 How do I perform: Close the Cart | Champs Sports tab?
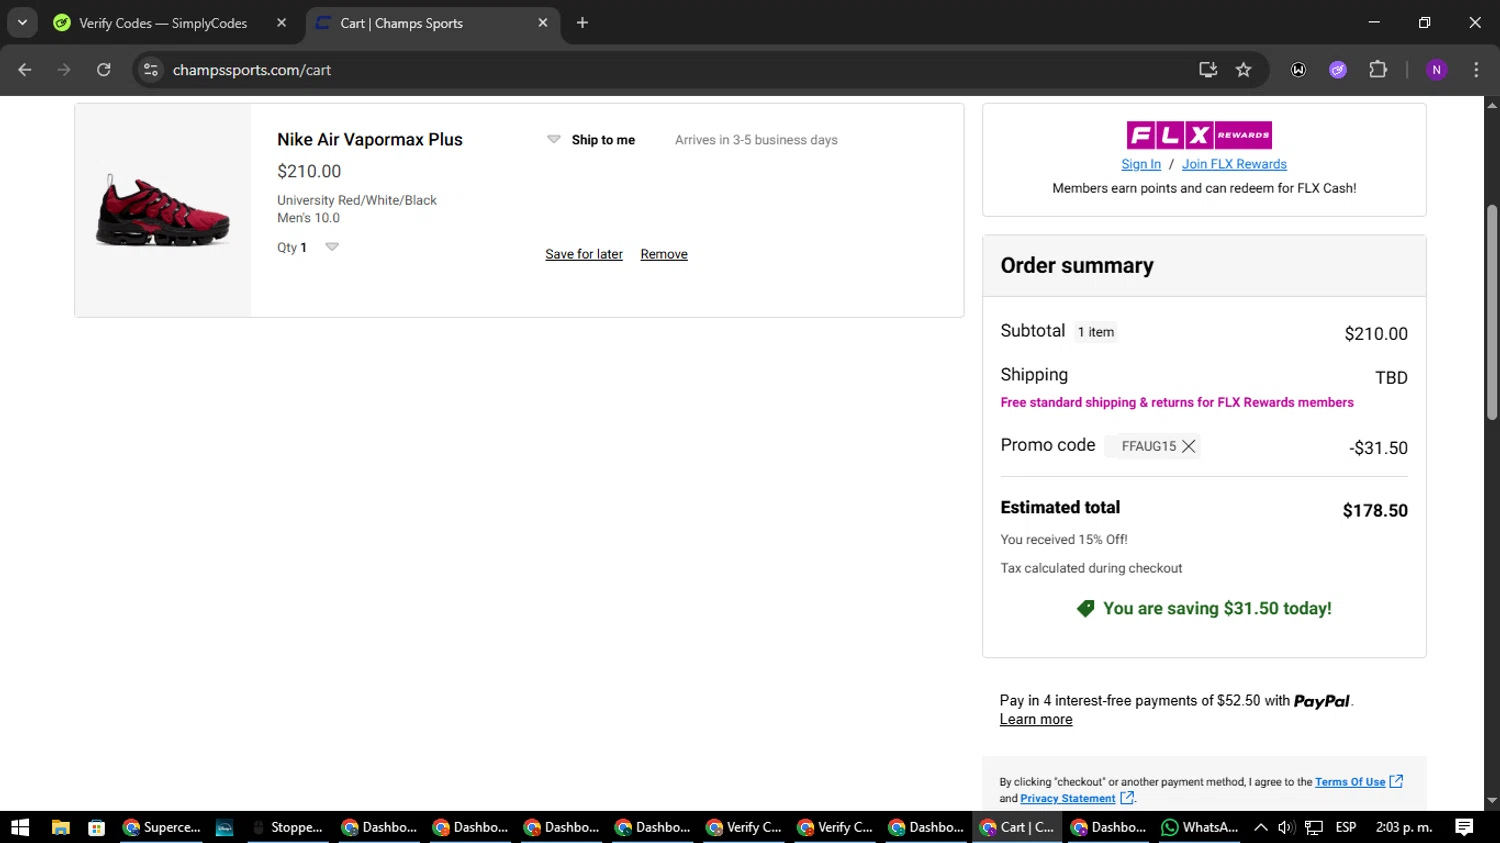[x=543, y=23]
